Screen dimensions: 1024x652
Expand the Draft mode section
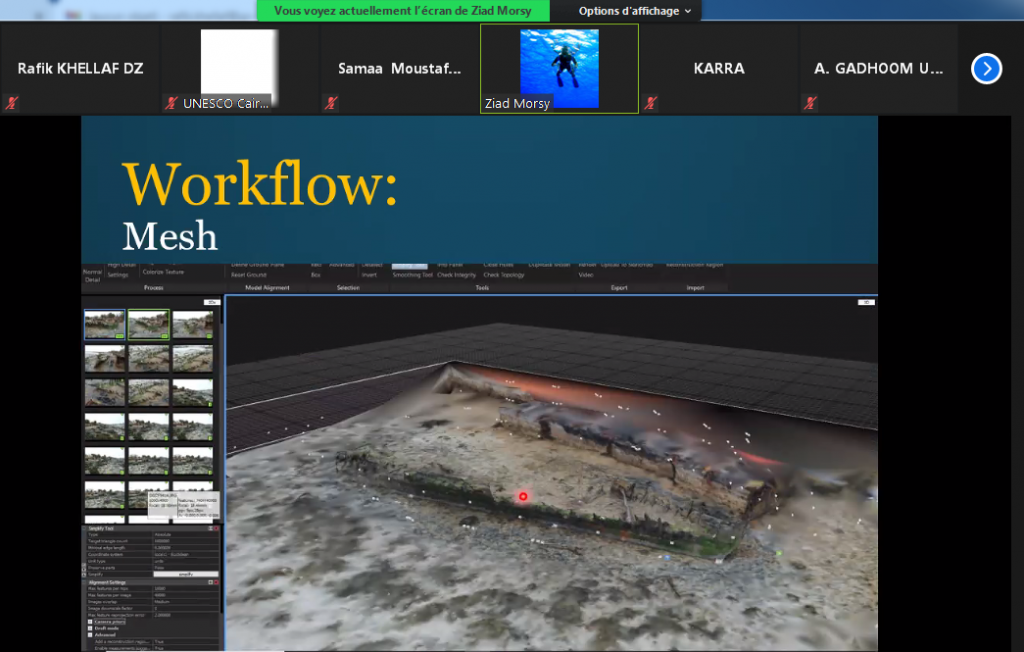92,627
